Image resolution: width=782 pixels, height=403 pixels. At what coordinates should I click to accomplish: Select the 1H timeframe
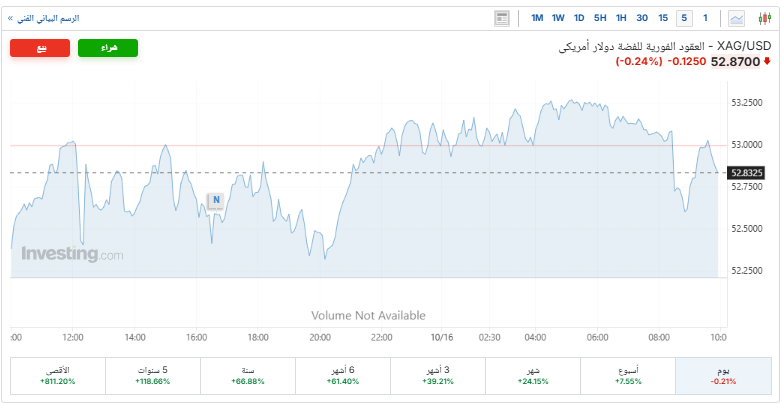point(621,18)
